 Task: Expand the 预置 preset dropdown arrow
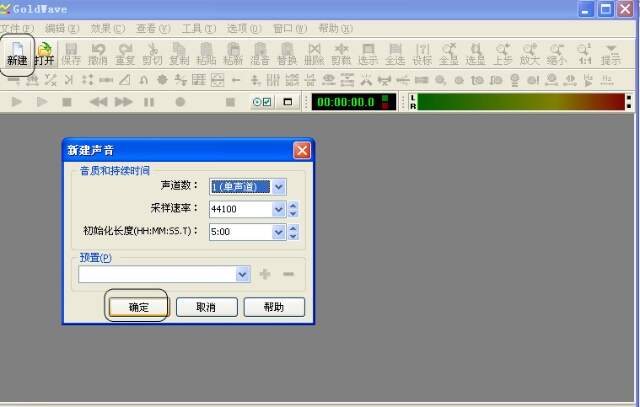coord(242,274)
